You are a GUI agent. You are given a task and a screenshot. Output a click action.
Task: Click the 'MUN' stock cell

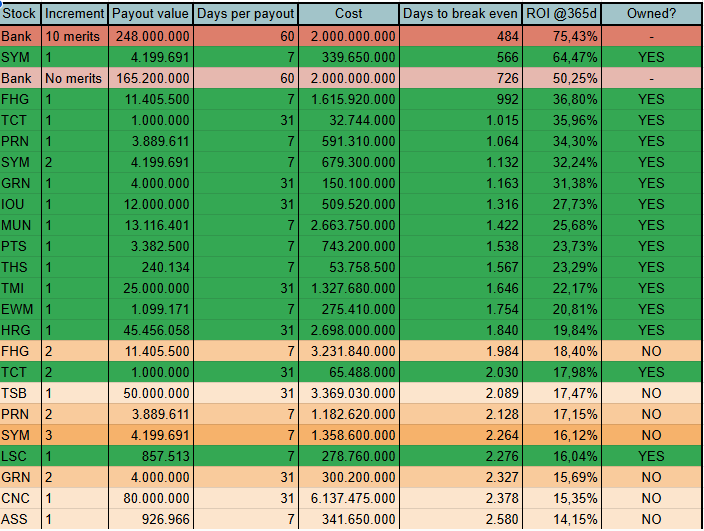pyautogui.click(x=21, y=225)
